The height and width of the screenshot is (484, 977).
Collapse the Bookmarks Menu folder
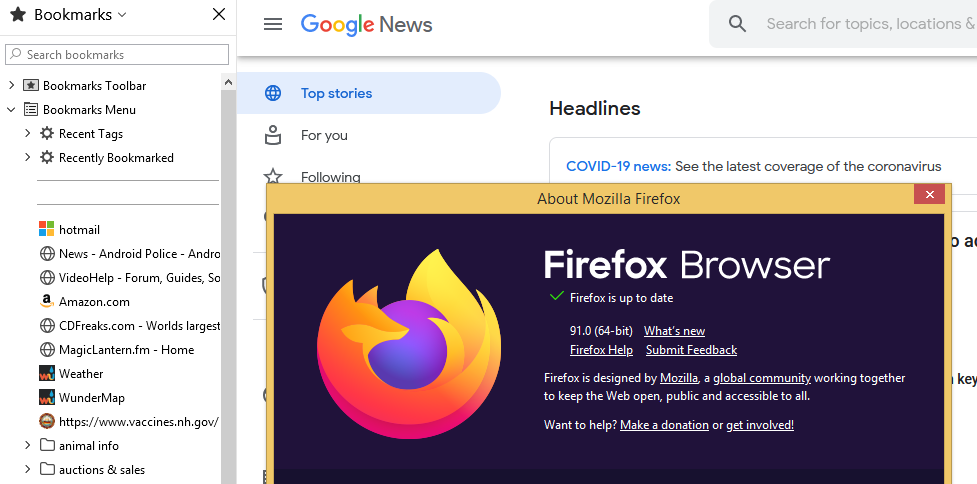(11, 110)
